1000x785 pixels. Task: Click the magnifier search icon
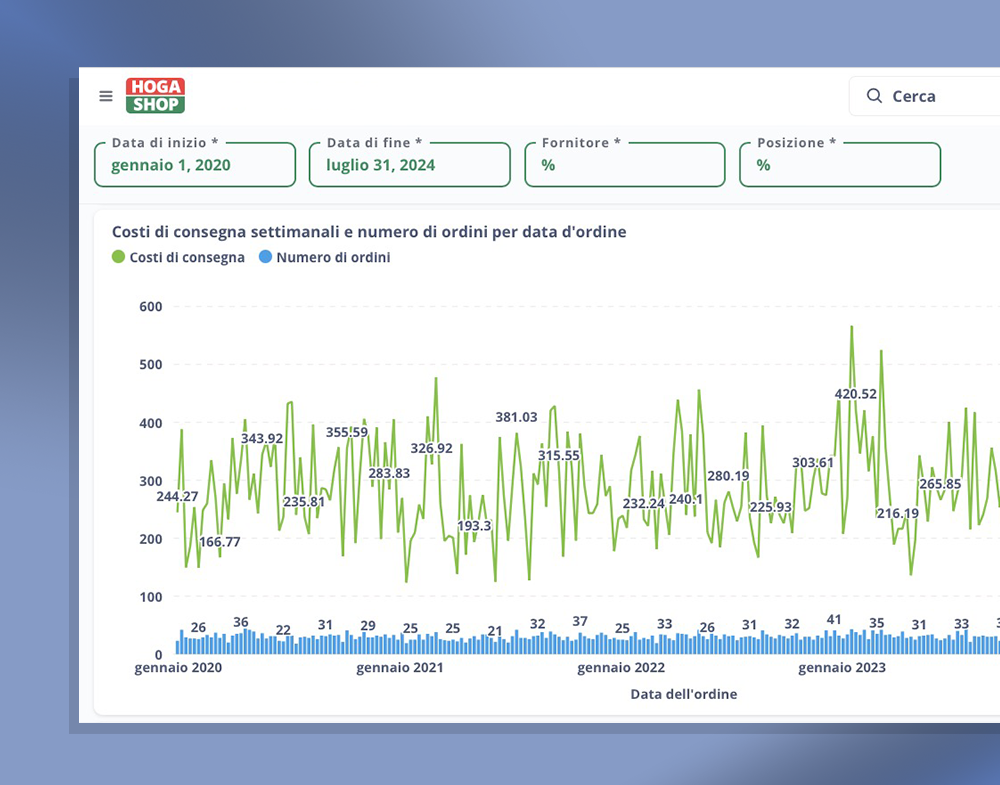click(x=874, y=96)
